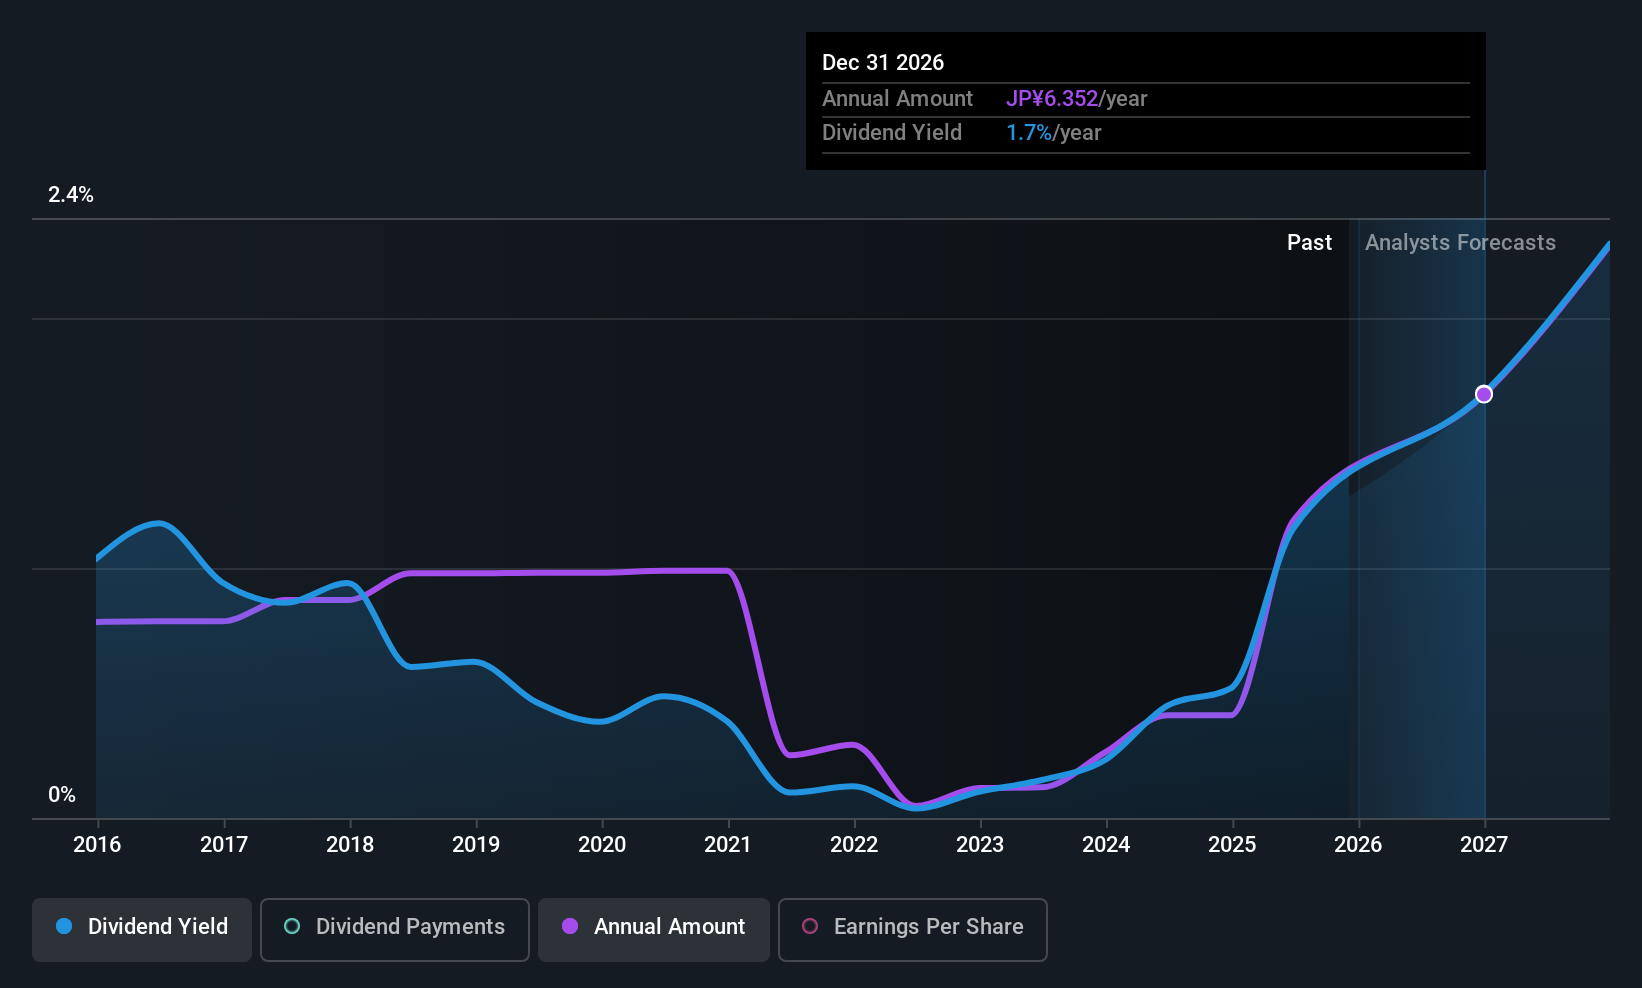Viewport: 1642px width, 988px height.
Task: Select the 2018 tick on the time axis
Action: pos(350,845)
